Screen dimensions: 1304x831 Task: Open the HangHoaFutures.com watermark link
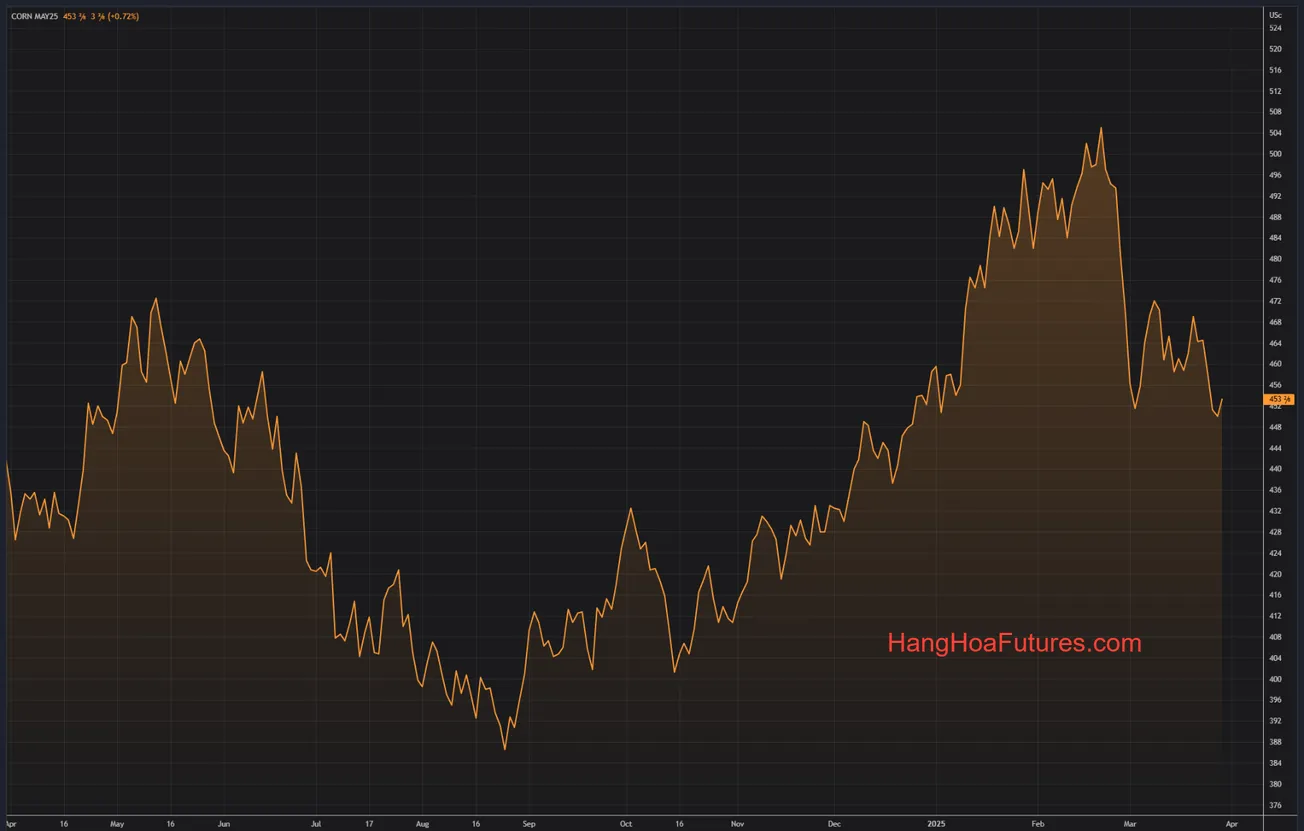[1015, 643]
